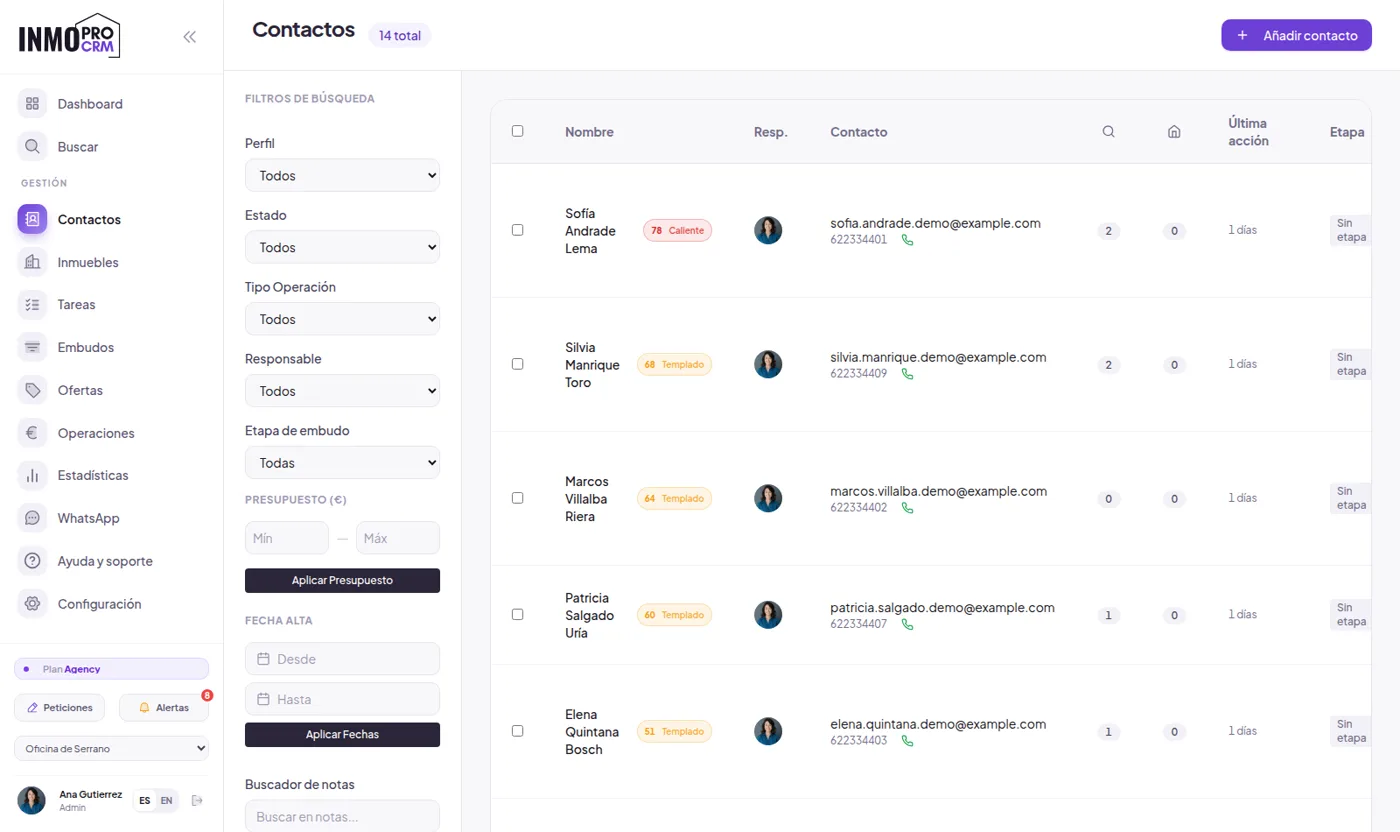The image size is (1400, 832).
Task: Select the Sofía Andrade Lema row checkbox
Action: coord(517,230)
